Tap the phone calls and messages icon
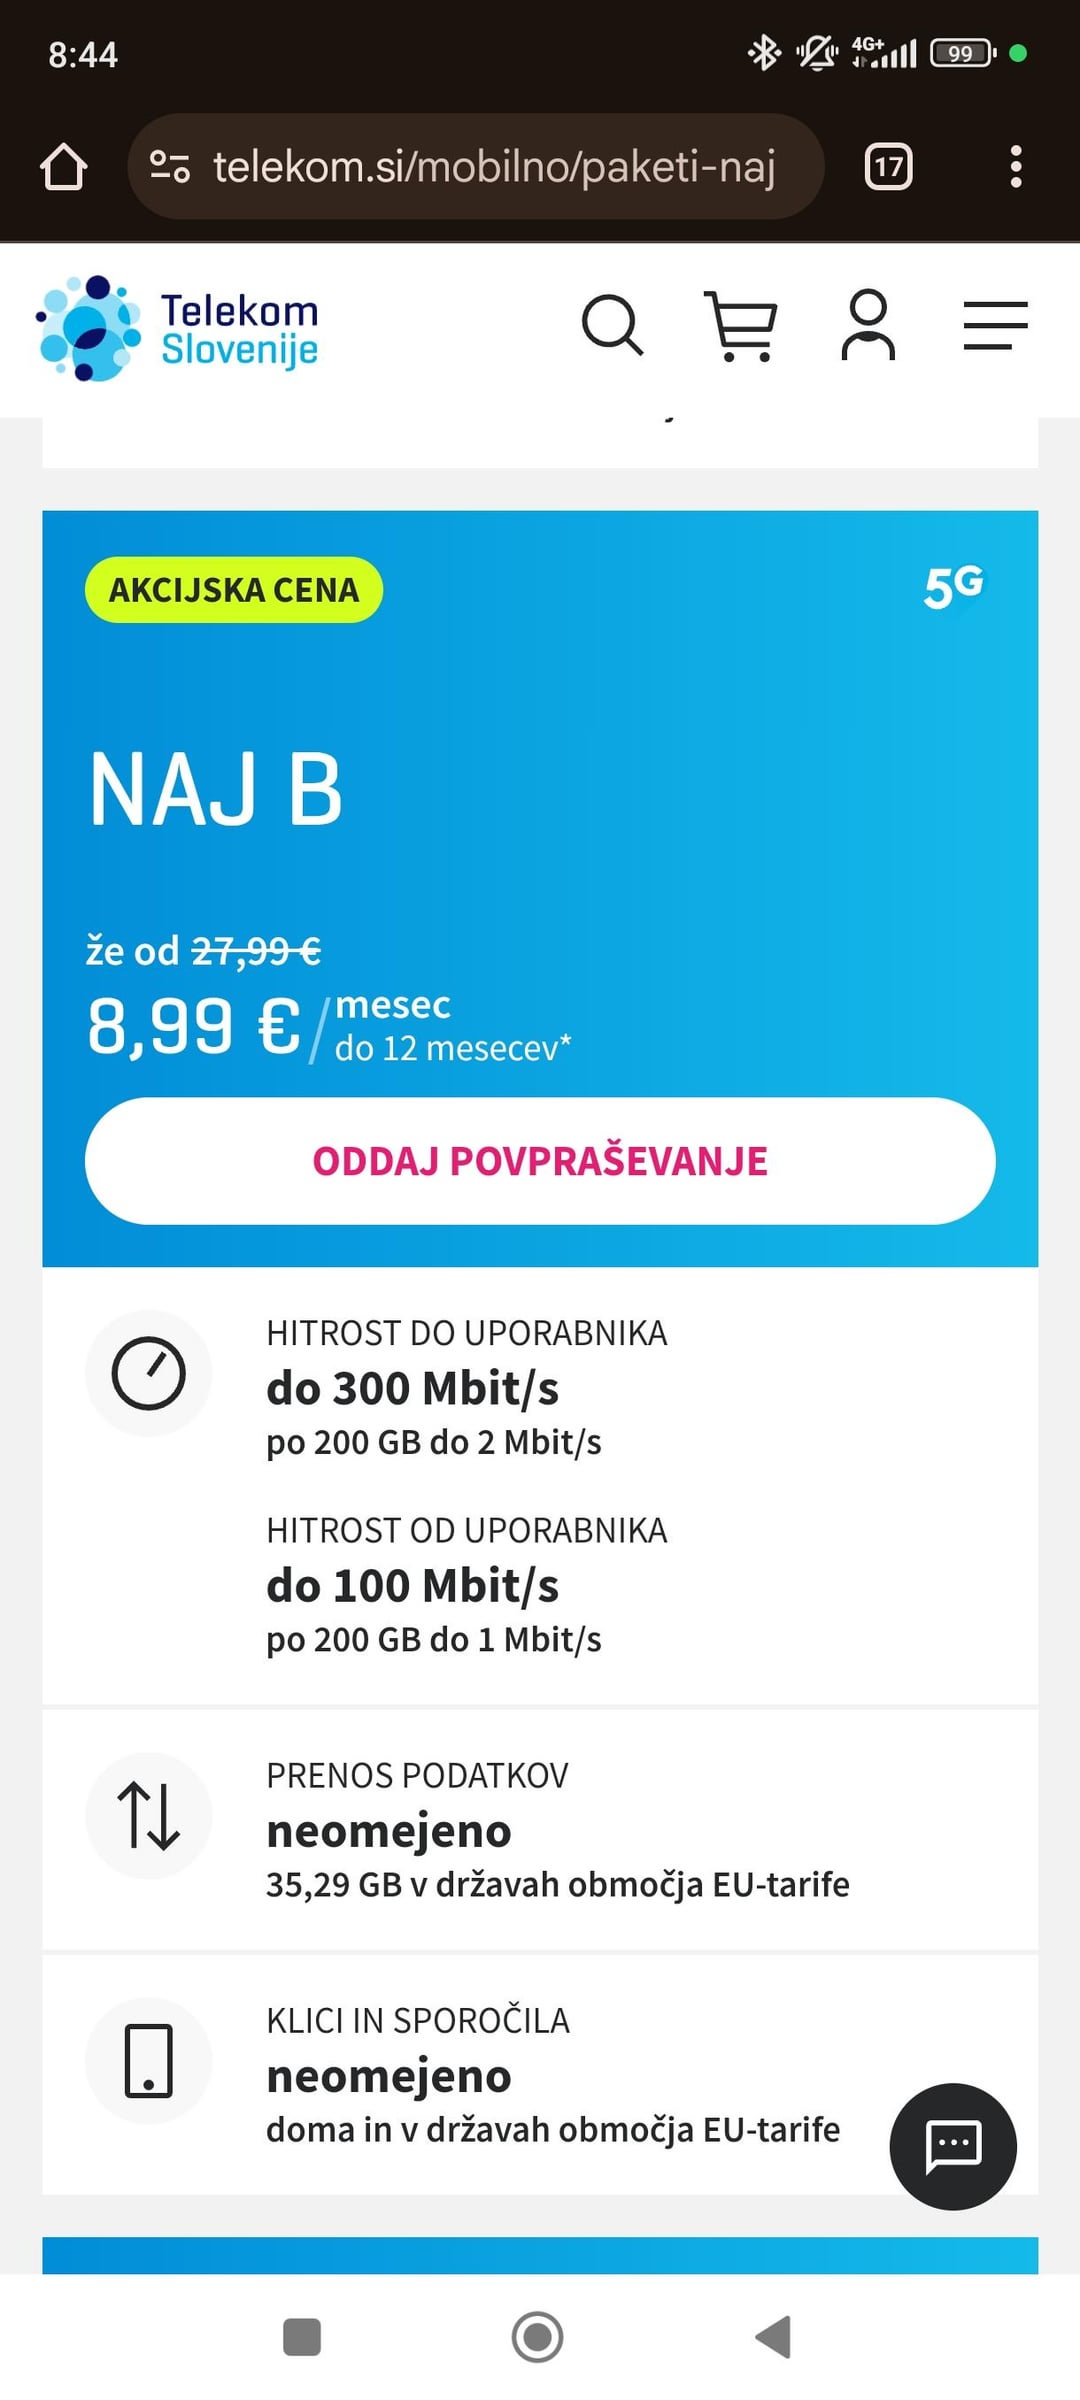This screenshot has height=2400, width=1080. tap(149, 2061)
